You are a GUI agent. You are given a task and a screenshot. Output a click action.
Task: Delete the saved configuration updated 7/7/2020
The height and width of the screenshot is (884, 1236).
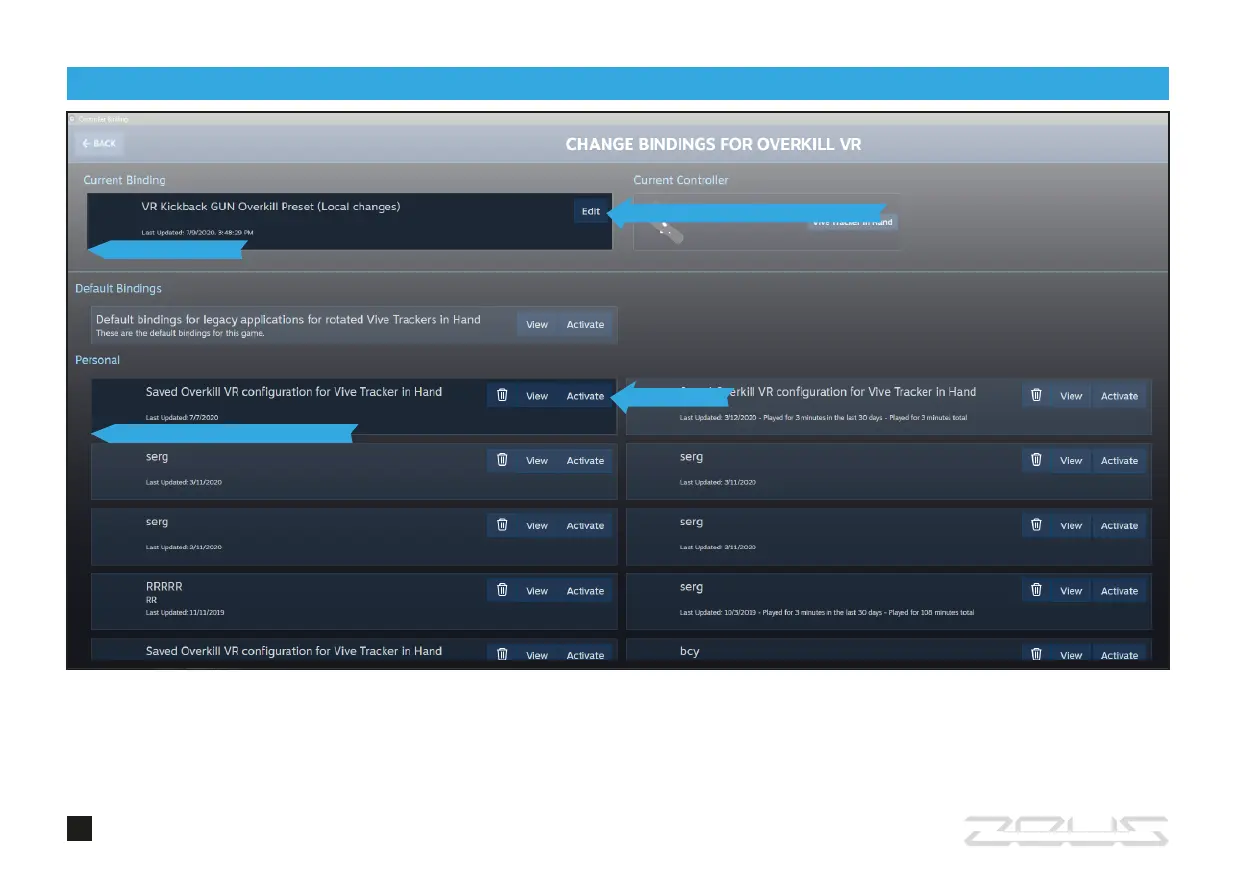pos(503,395)
